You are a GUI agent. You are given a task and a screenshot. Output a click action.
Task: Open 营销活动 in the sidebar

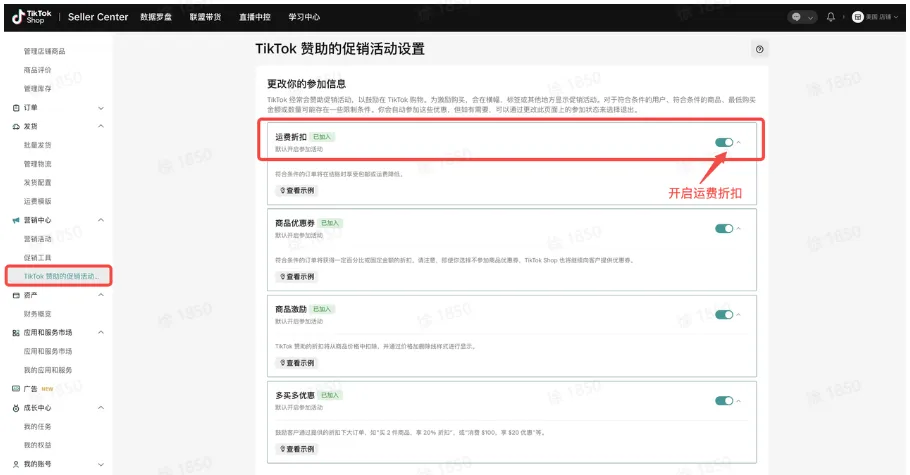click(x=37, y=239)
